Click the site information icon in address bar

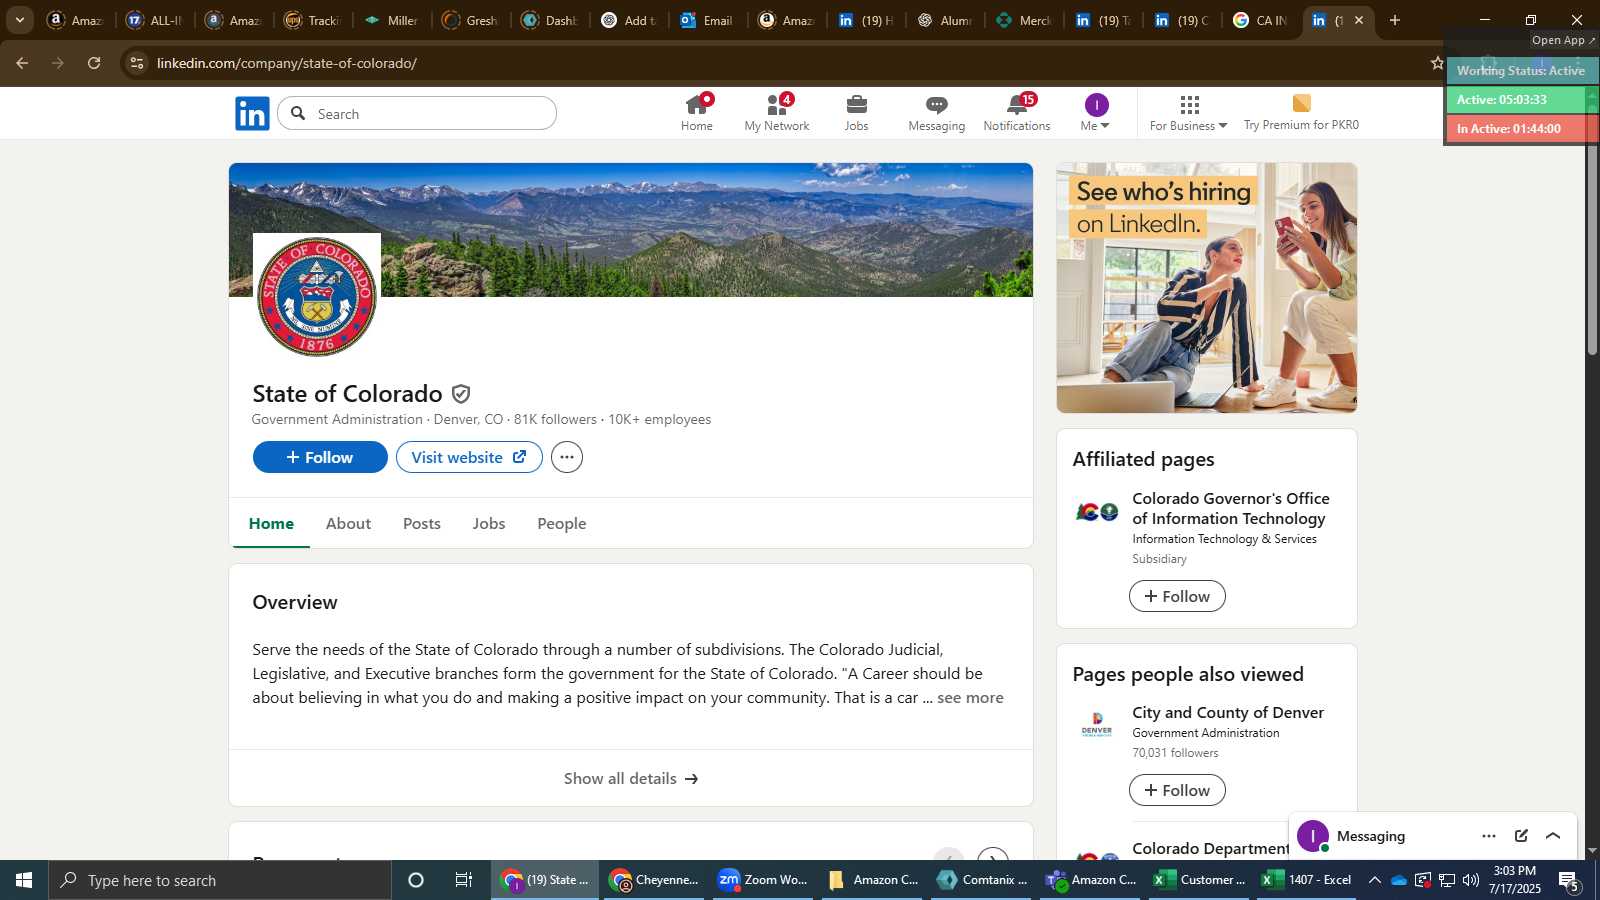click(x=137, y=63)
